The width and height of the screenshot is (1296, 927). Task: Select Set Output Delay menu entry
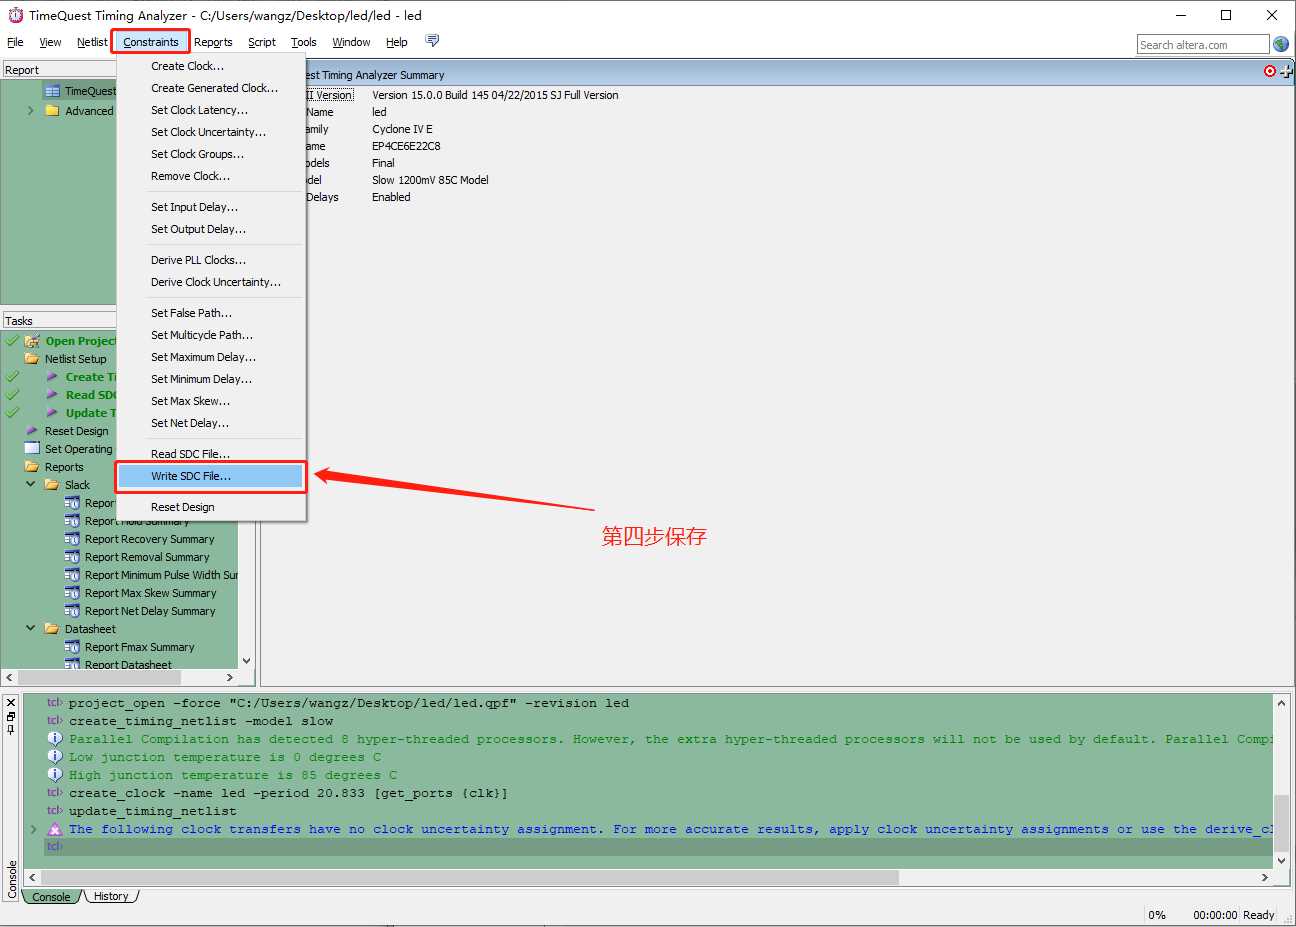pyautogui.click(x=211, y=229)
